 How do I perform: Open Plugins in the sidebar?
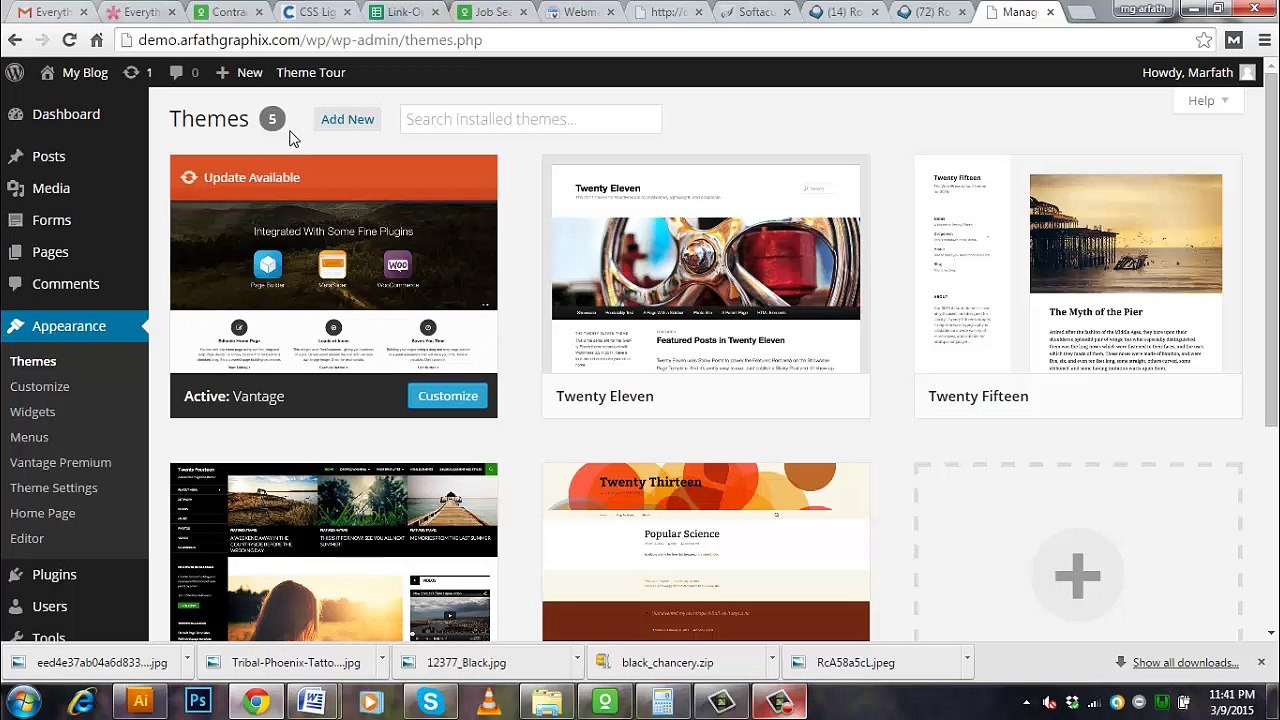(x=74, y=574)
